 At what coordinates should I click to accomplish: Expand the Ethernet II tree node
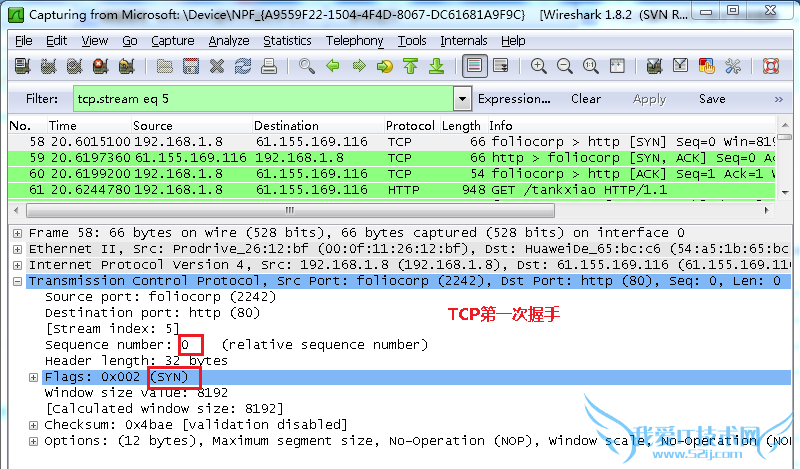click(17, 250)
